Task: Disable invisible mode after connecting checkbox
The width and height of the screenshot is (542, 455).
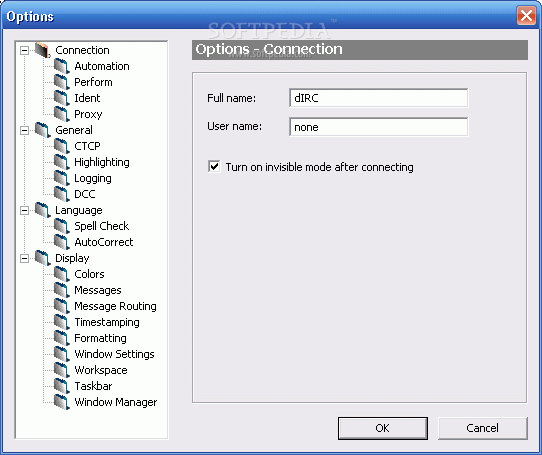Action: click(214, 167)
